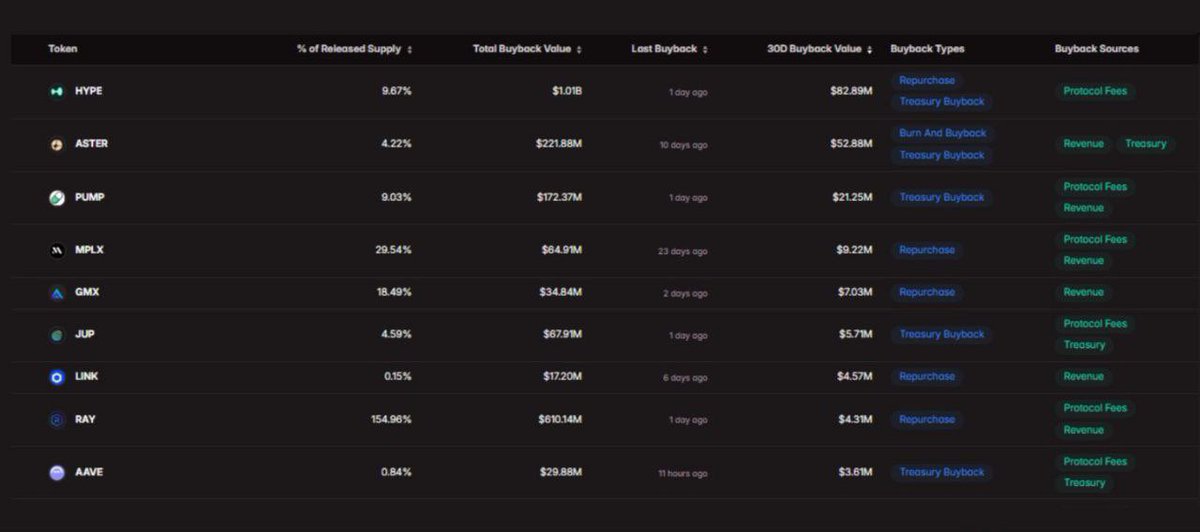Click the RAY token logo icon
The width and height of the screenshot is (1200, 532).
(x=57, y=420)
